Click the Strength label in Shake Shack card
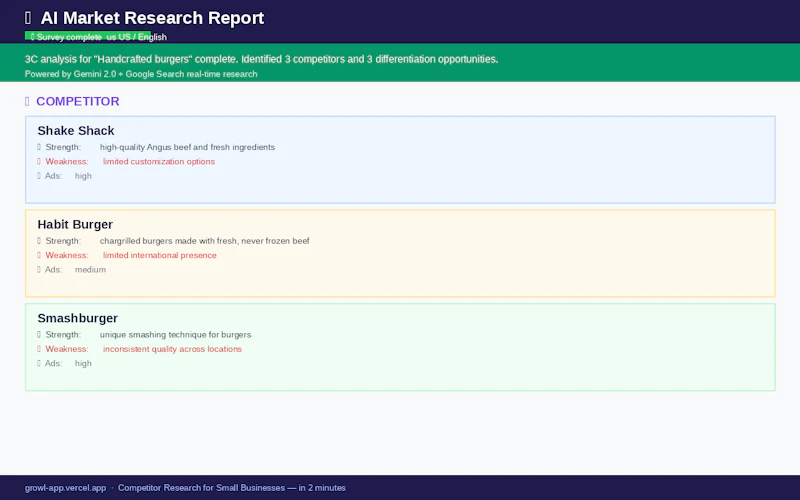Viewport: 800px width, 500px height. (63, 147)
